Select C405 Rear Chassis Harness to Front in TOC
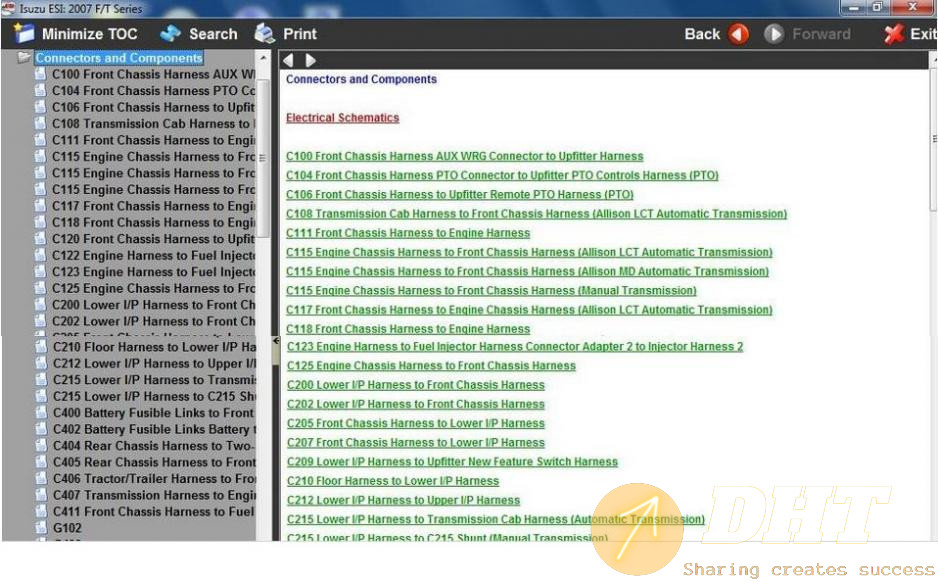Image resolution: width=938 pixels, height=582 pixels. coord(154,462)
